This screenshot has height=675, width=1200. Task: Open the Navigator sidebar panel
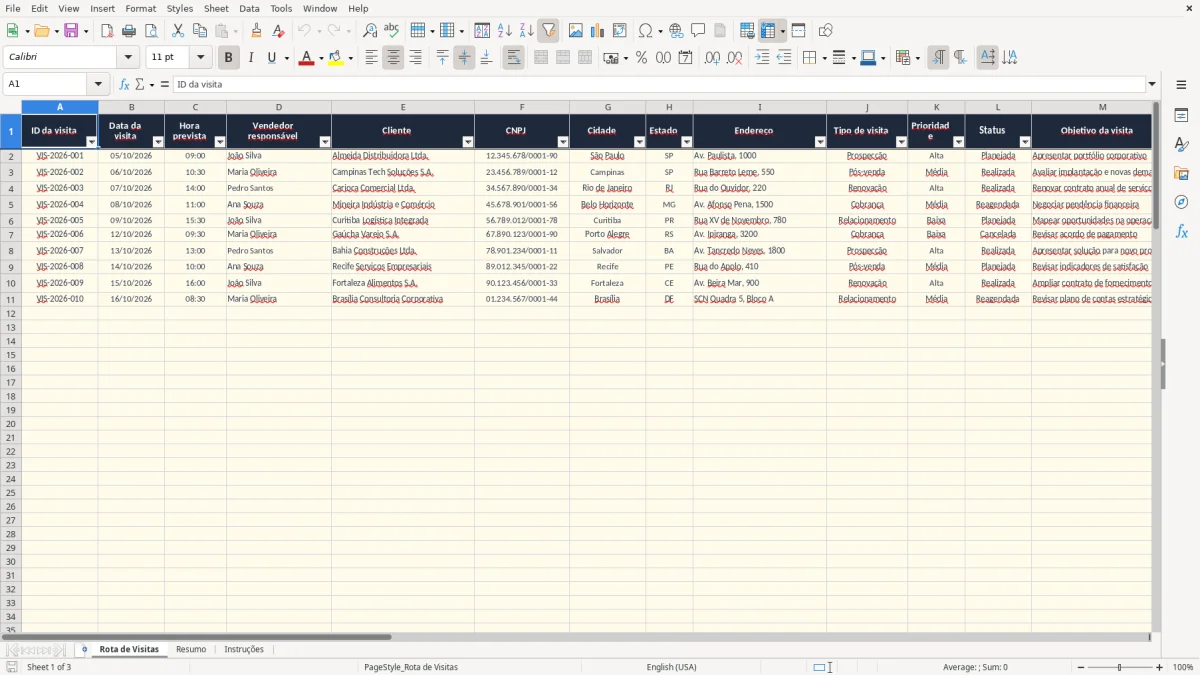1181,203
